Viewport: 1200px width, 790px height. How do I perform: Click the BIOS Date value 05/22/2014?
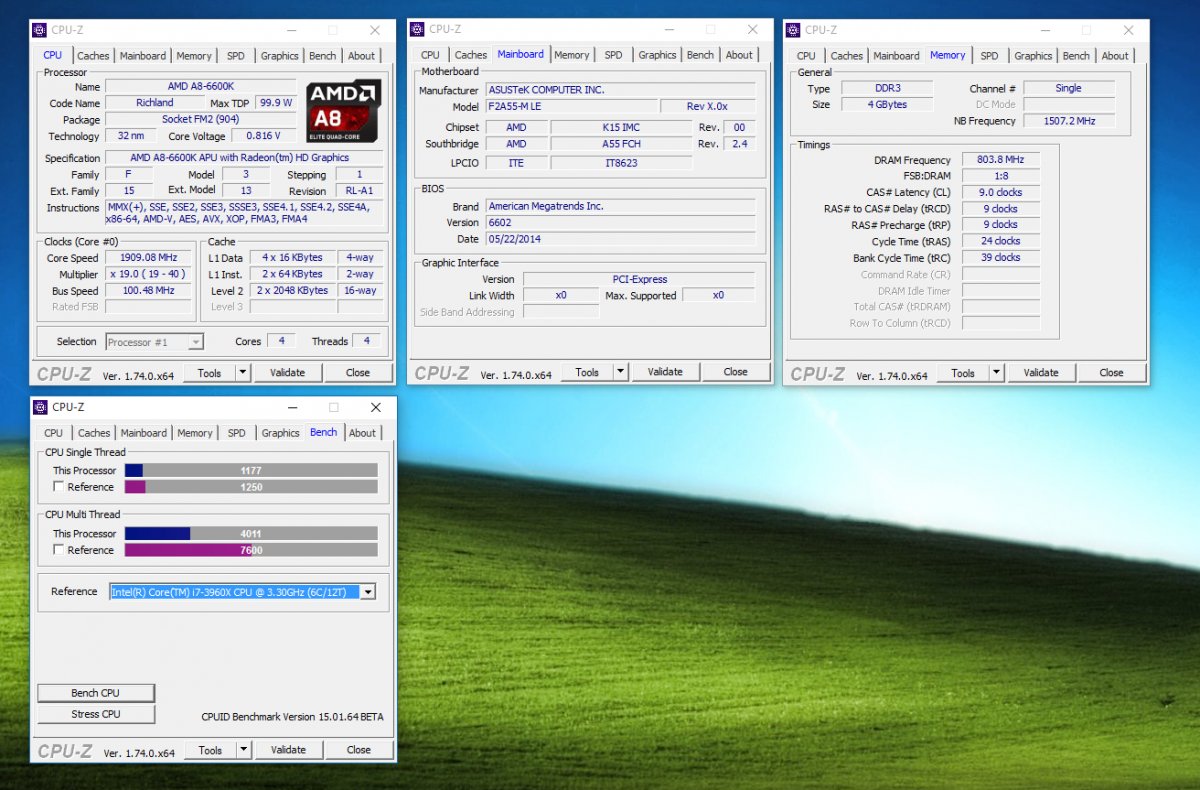pos(620,239)
